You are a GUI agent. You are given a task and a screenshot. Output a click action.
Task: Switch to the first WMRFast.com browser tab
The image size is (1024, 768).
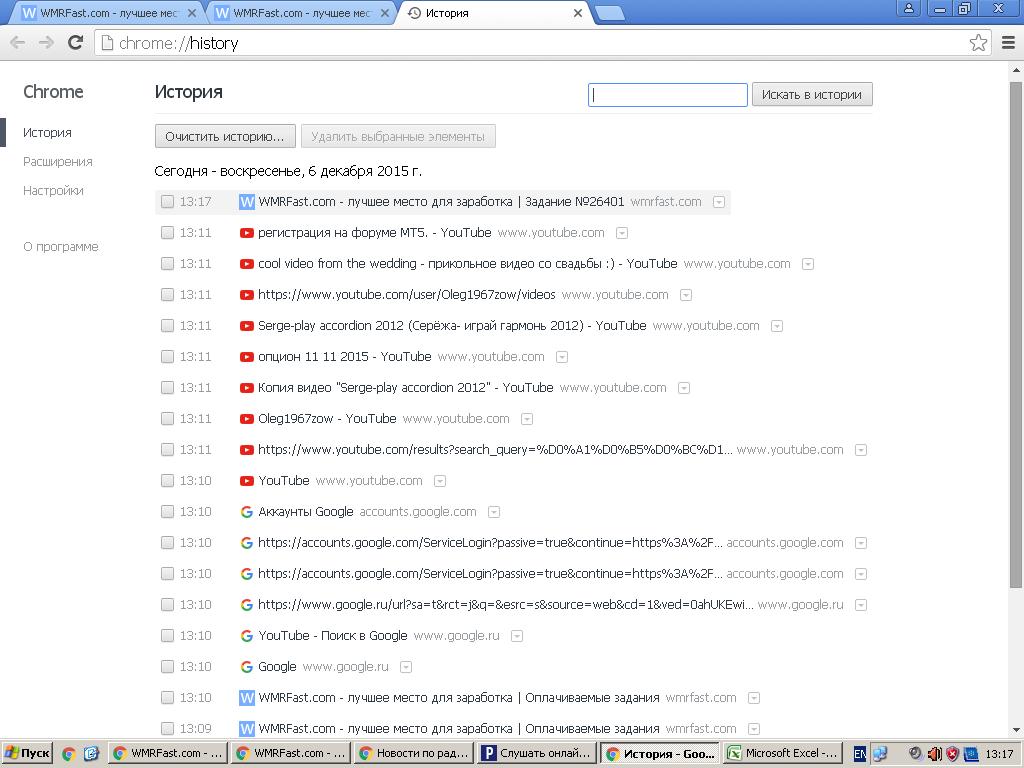pos(108,13)
